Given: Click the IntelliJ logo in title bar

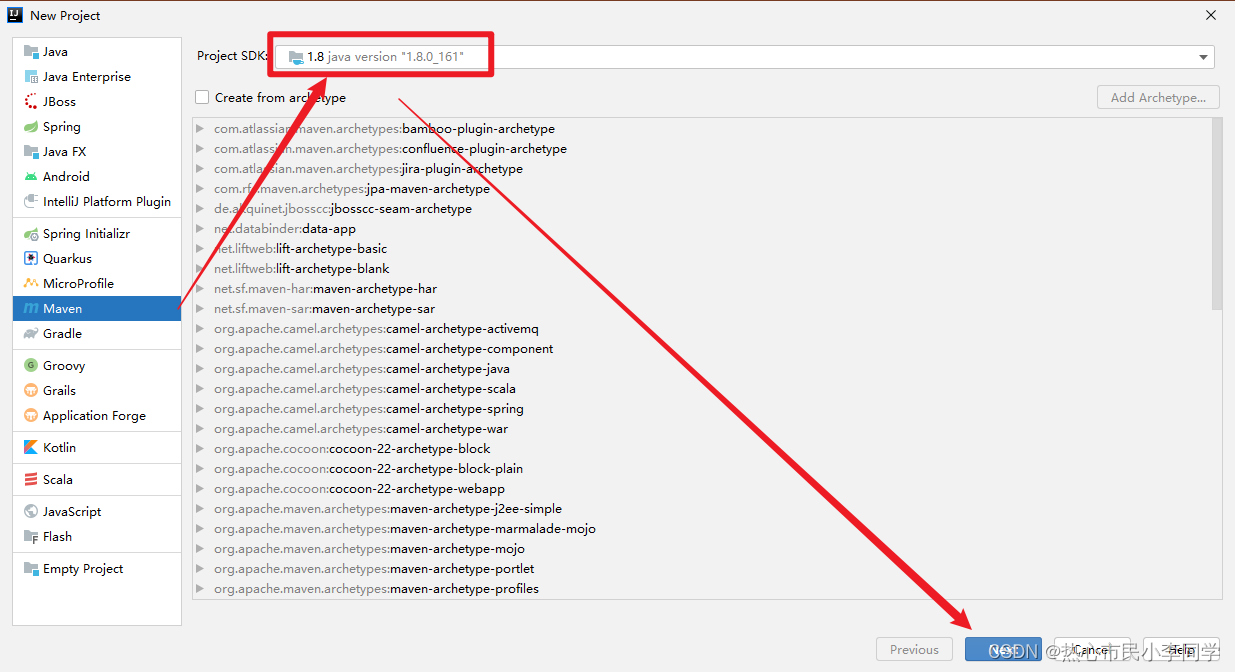Looking at the screenshot, I should pos(15,15).
